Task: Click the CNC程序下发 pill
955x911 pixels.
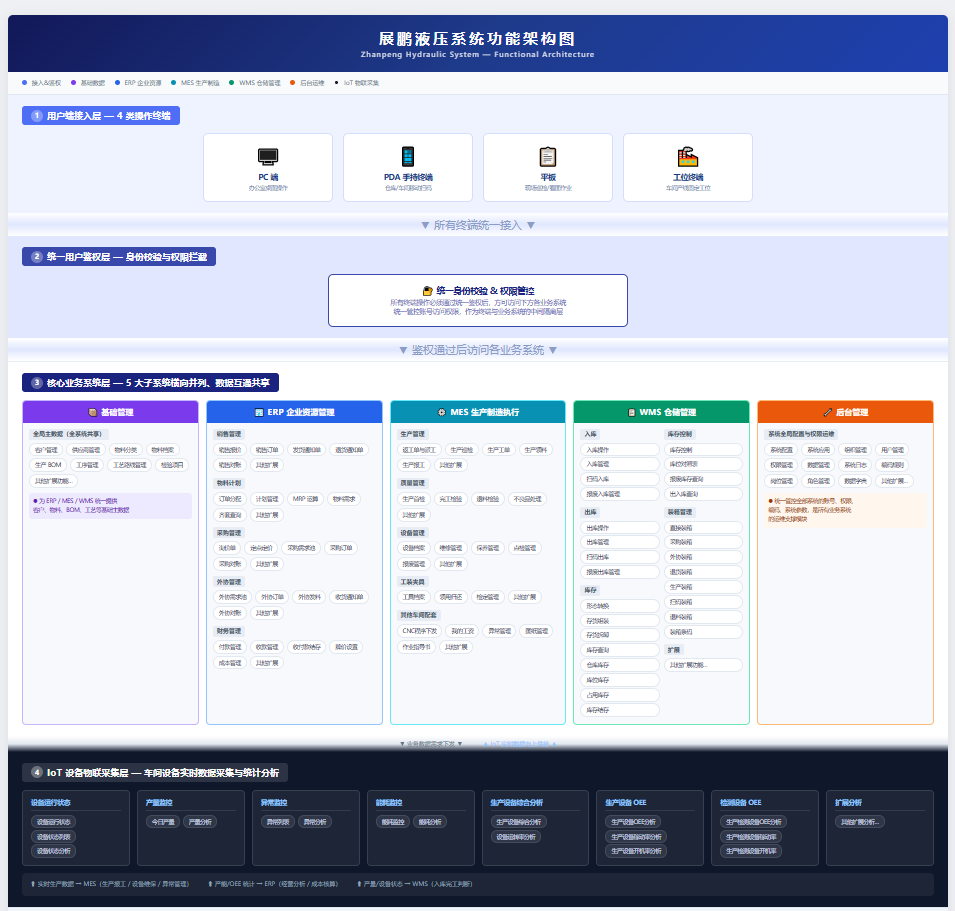Action: pos(419,631)
